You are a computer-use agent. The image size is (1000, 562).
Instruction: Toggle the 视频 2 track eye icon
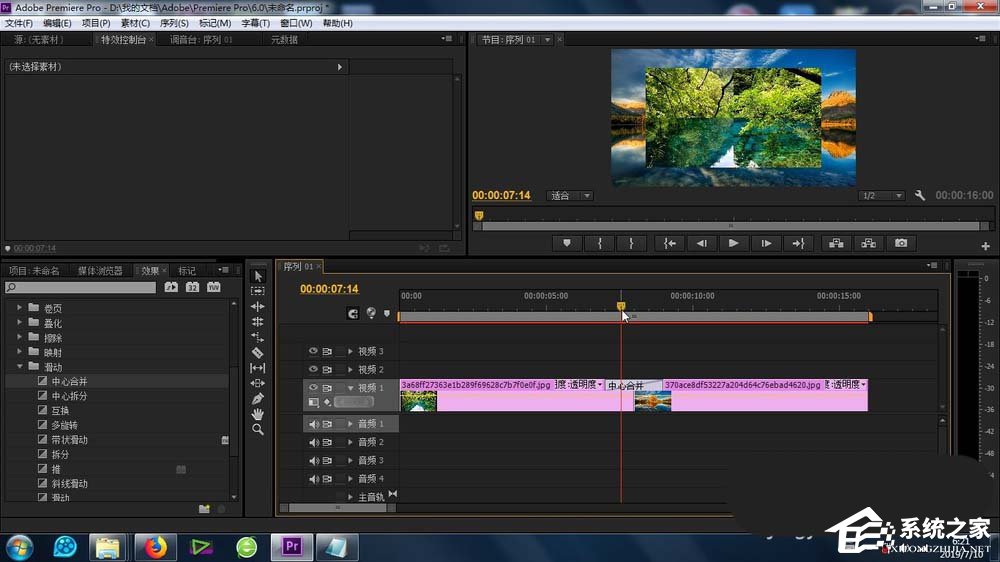coord(313,369)
